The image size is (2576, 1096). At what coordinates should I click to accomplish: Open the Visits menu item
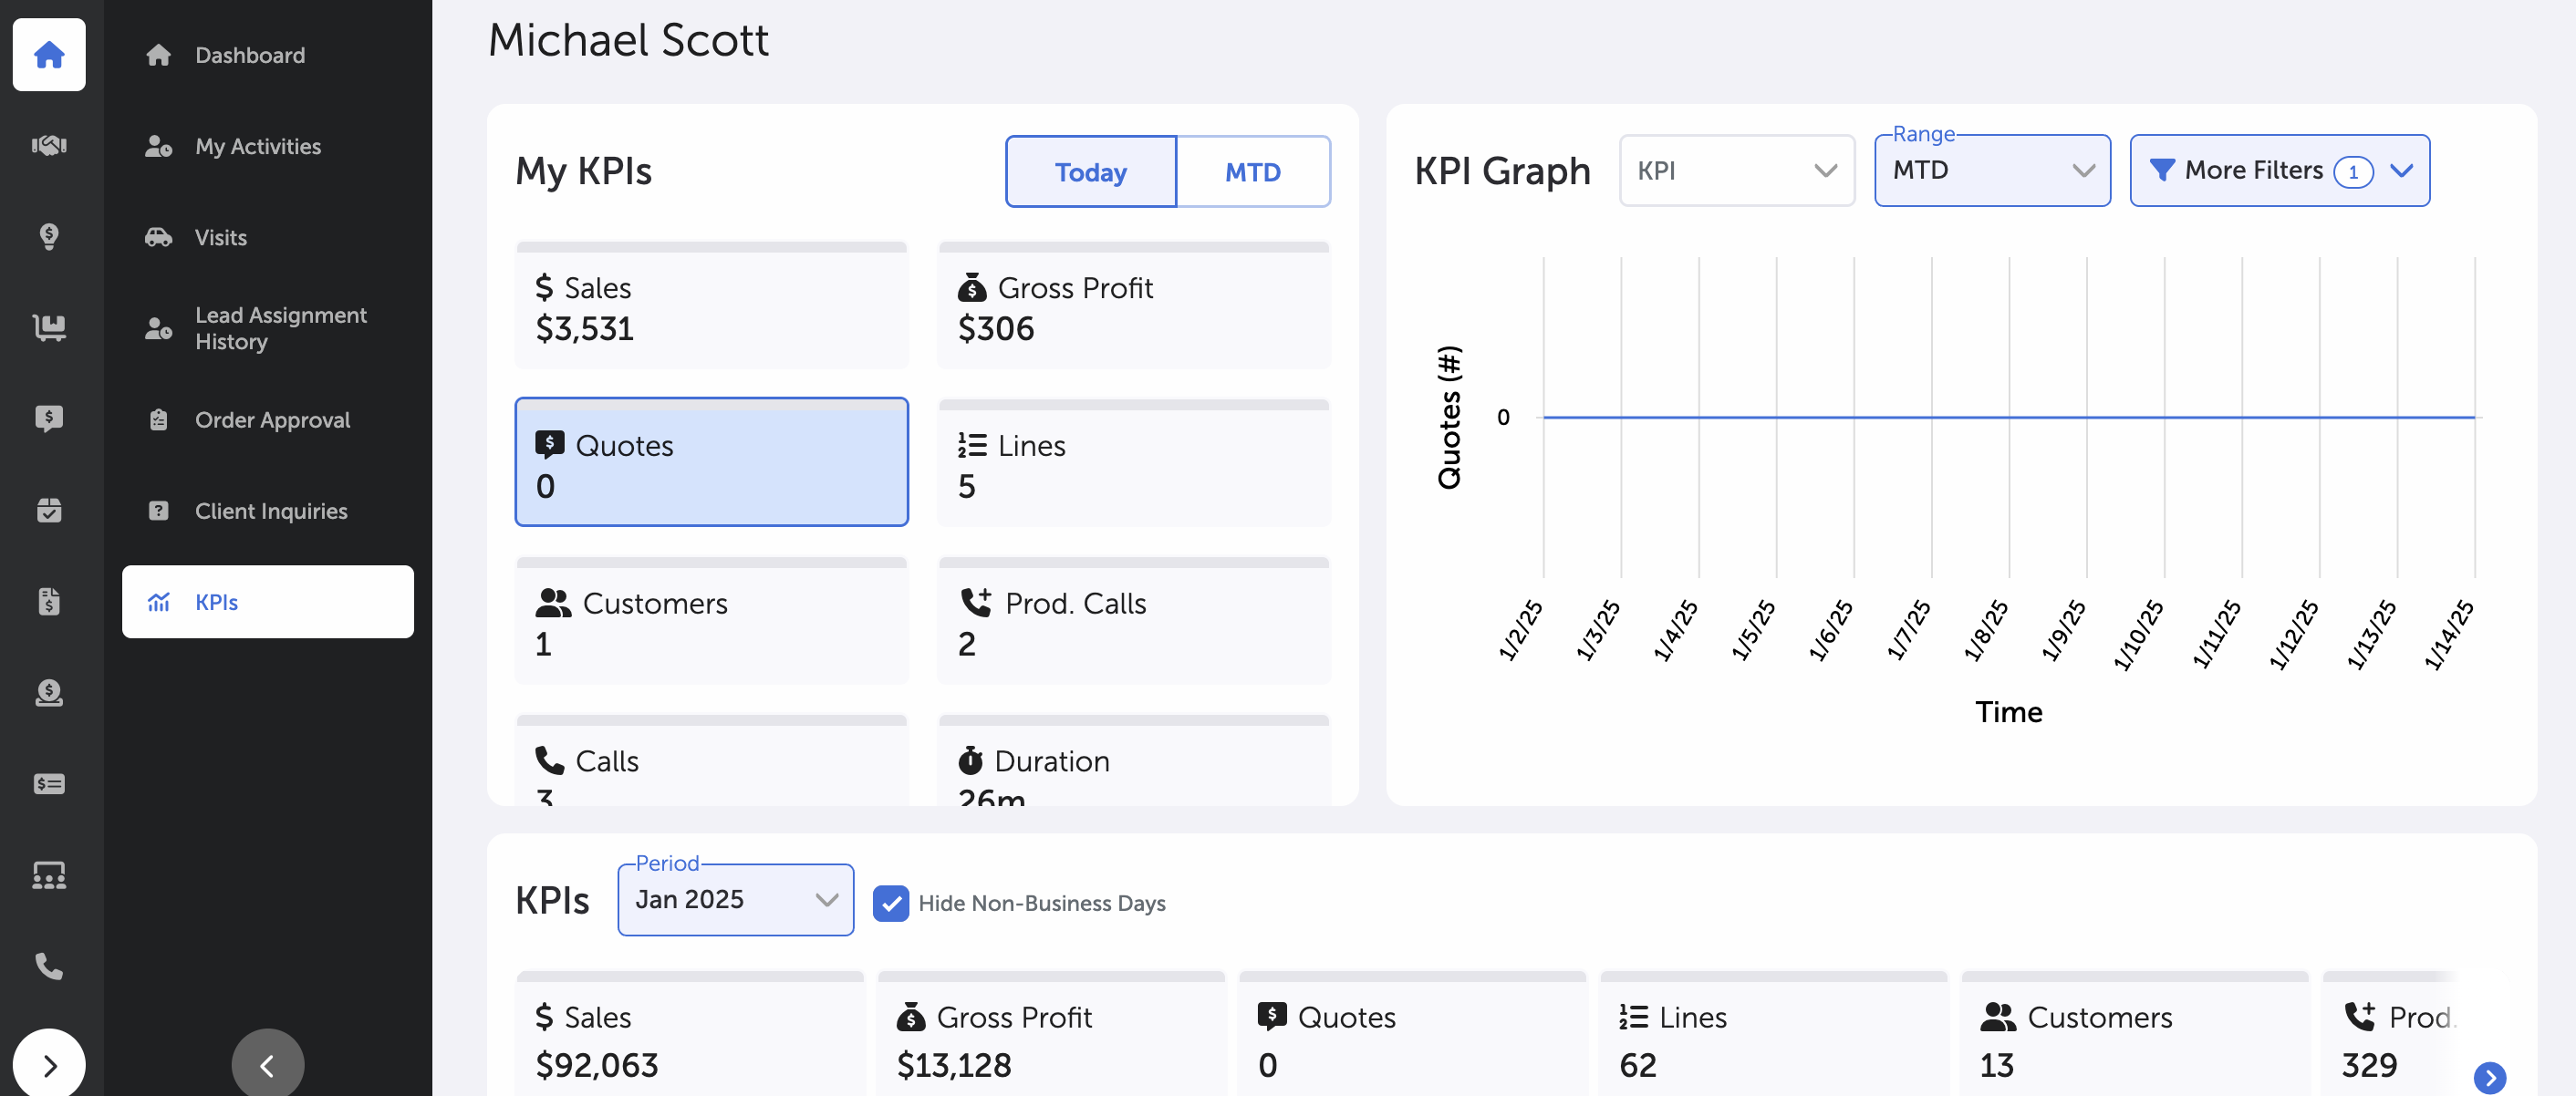[x=267, y=237]
